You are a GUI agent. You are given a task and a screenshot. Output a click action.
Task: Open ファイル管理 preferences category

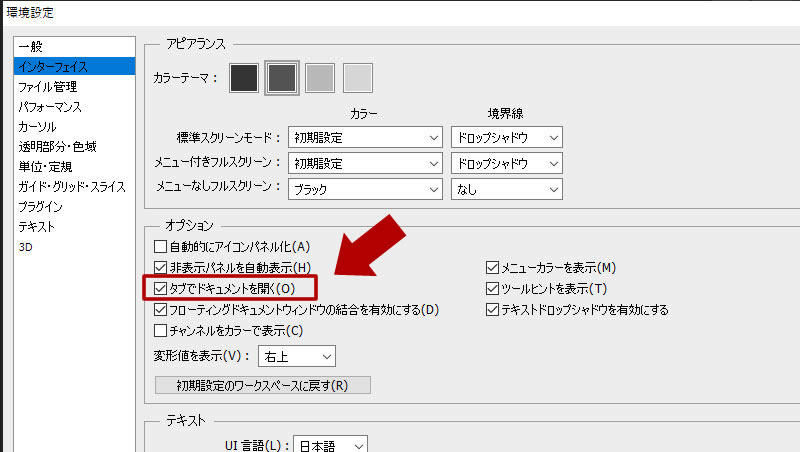[48, 87]
